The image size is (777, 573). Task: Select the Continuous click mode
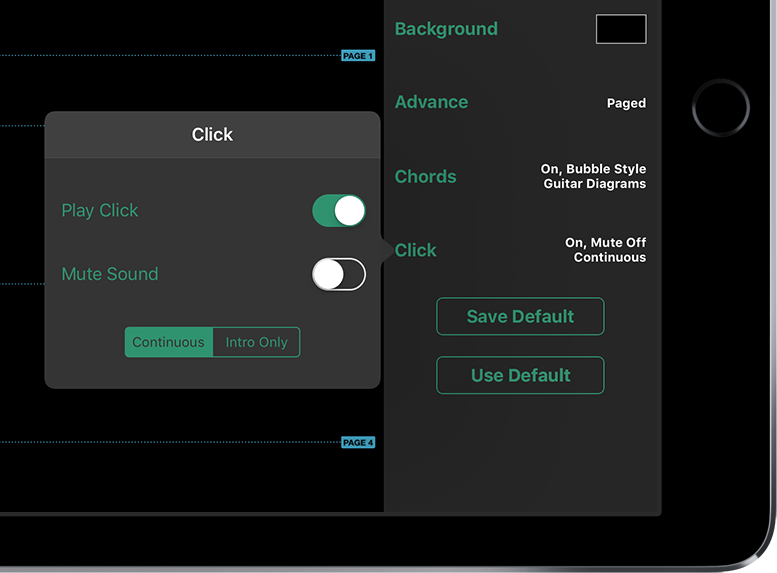click(x=168, y=342)
